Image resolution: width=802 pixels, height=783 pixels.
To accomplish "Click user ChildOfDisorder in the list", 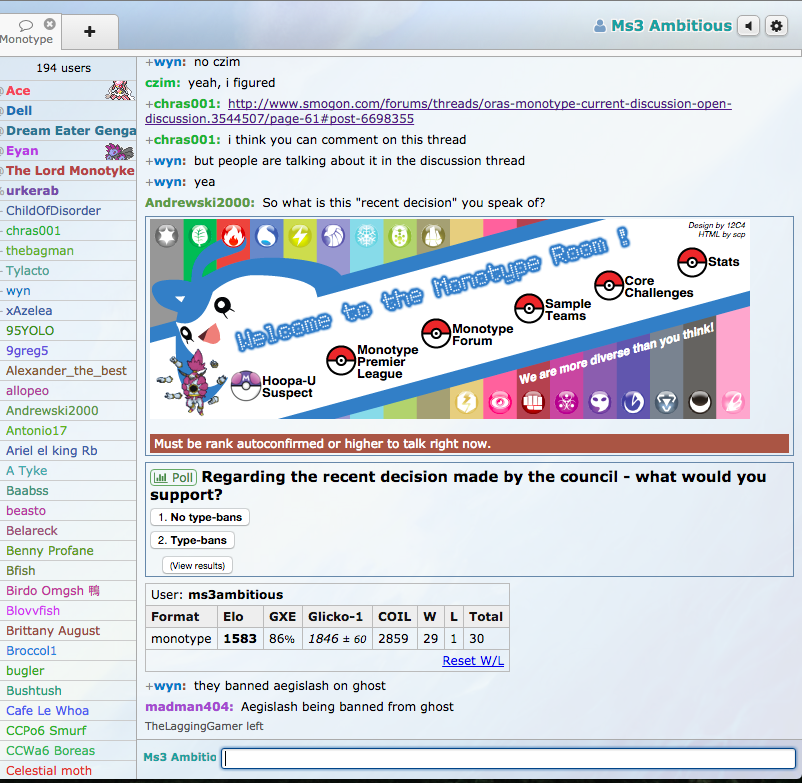I will (x=68, y=210).
